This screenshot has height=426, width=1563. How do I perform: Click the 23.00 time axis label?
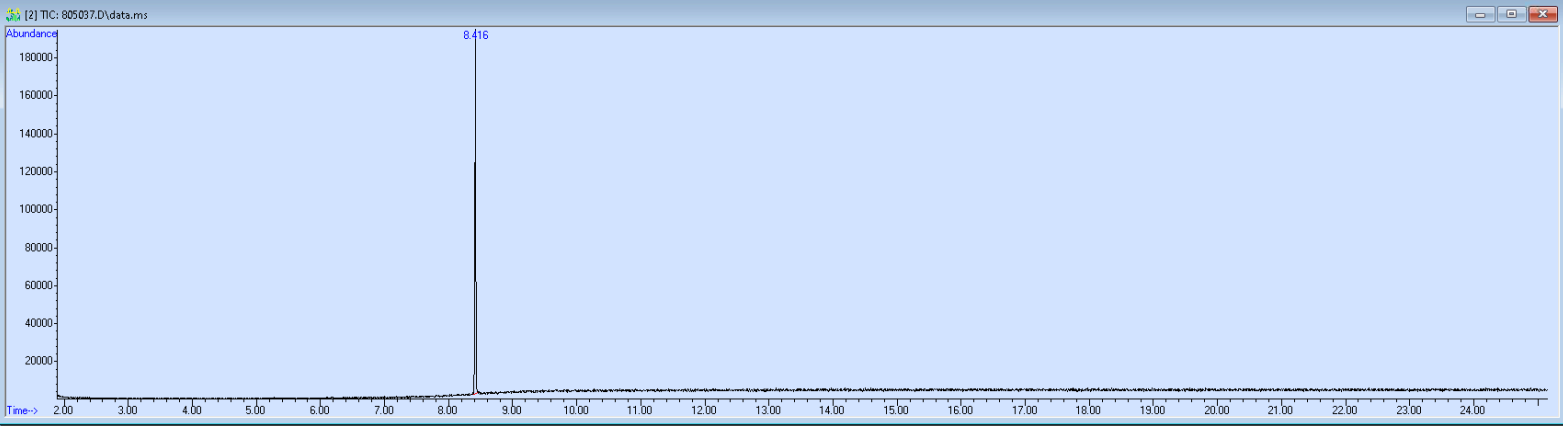[1408, 410]
